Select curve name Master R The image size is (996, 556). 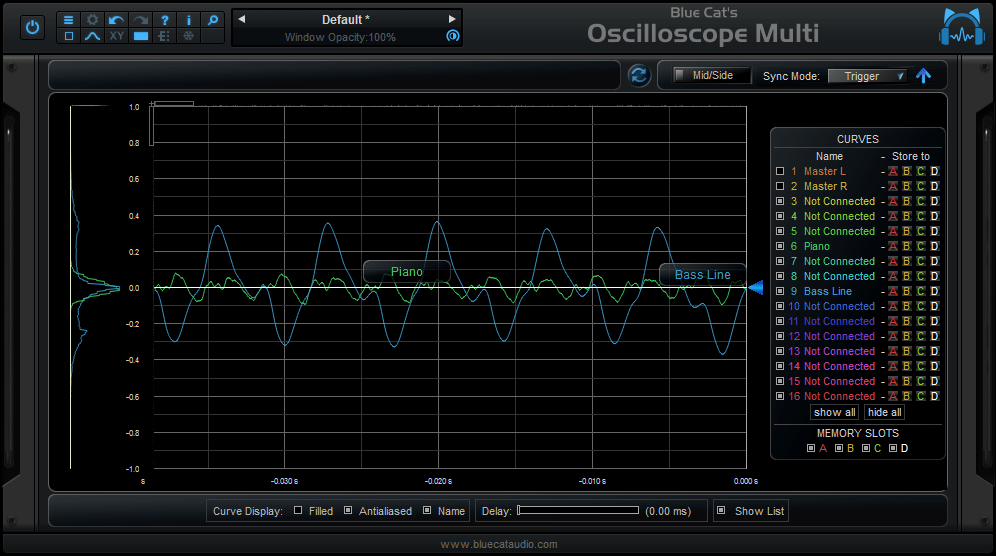point(825,186)
